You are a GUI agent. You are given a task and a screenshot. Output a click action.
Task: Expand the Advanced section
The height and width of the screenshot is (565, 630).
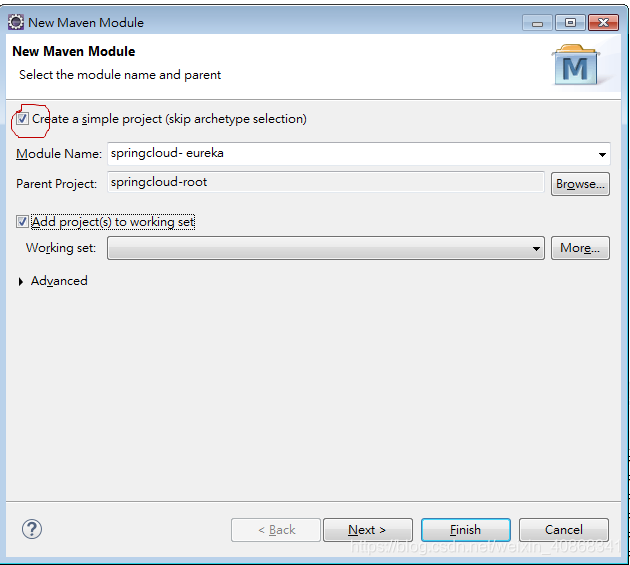(21, 281)
